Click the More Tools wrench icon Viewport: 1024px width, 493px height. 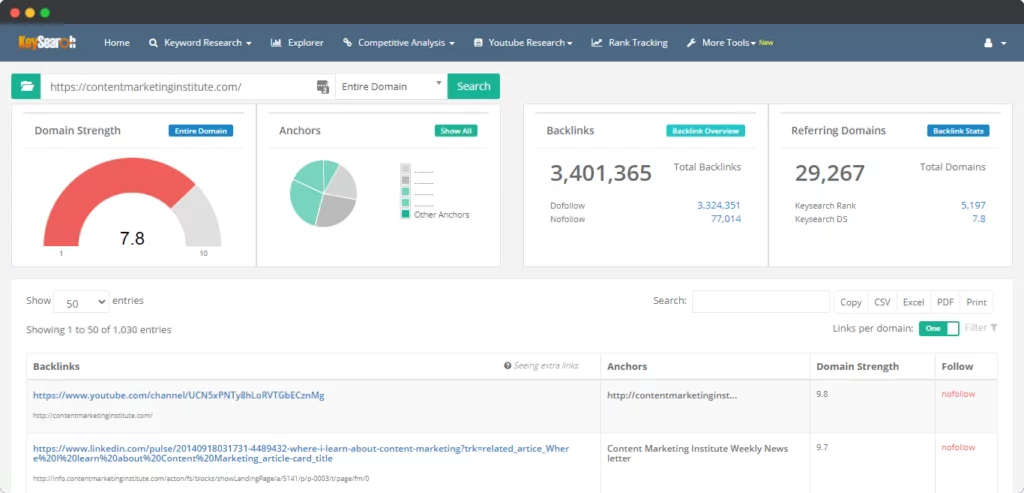(x=691, y=43)
